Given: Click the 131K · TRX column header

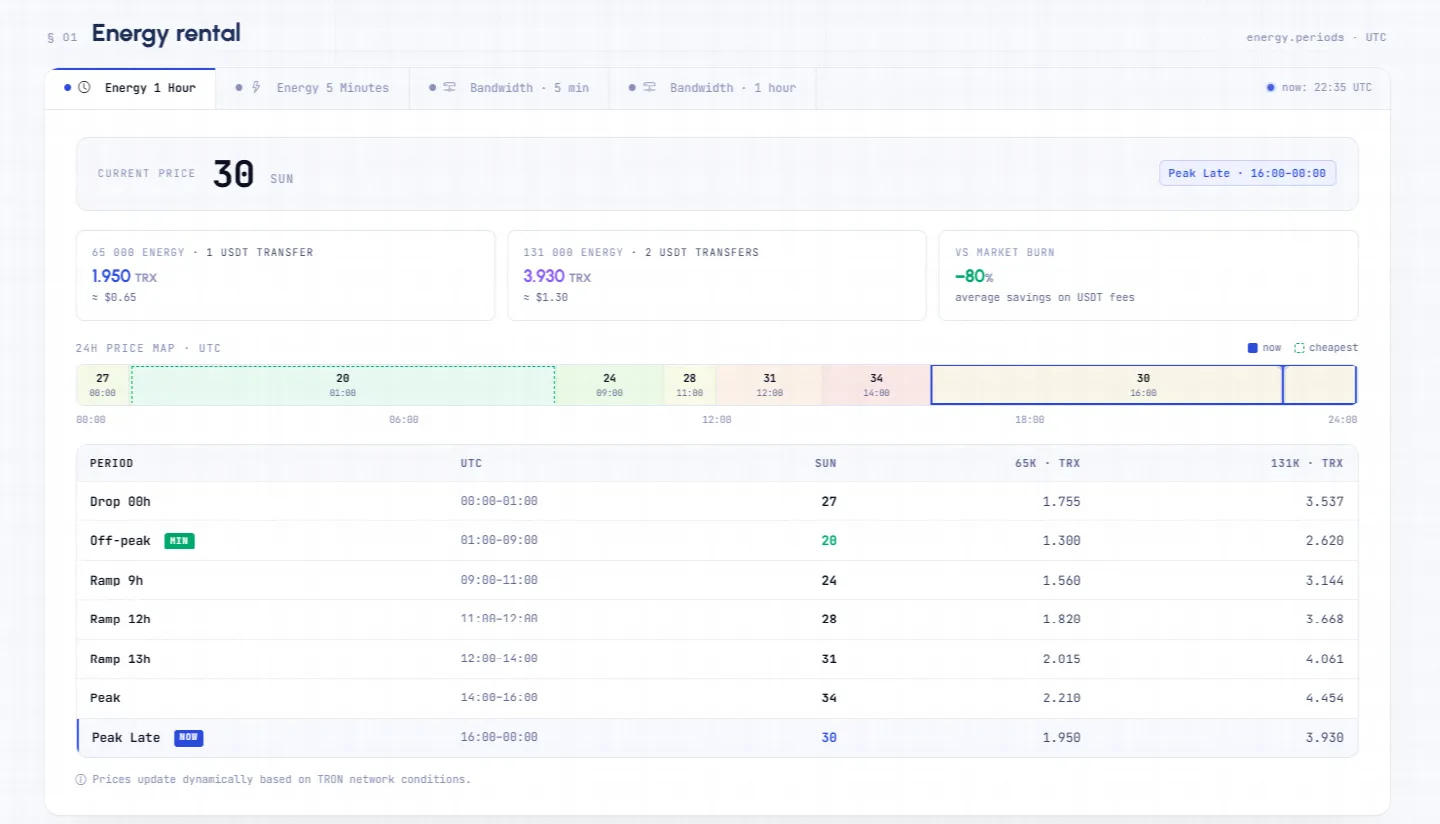Looking at the screenshot, I should pos(1308,463).
